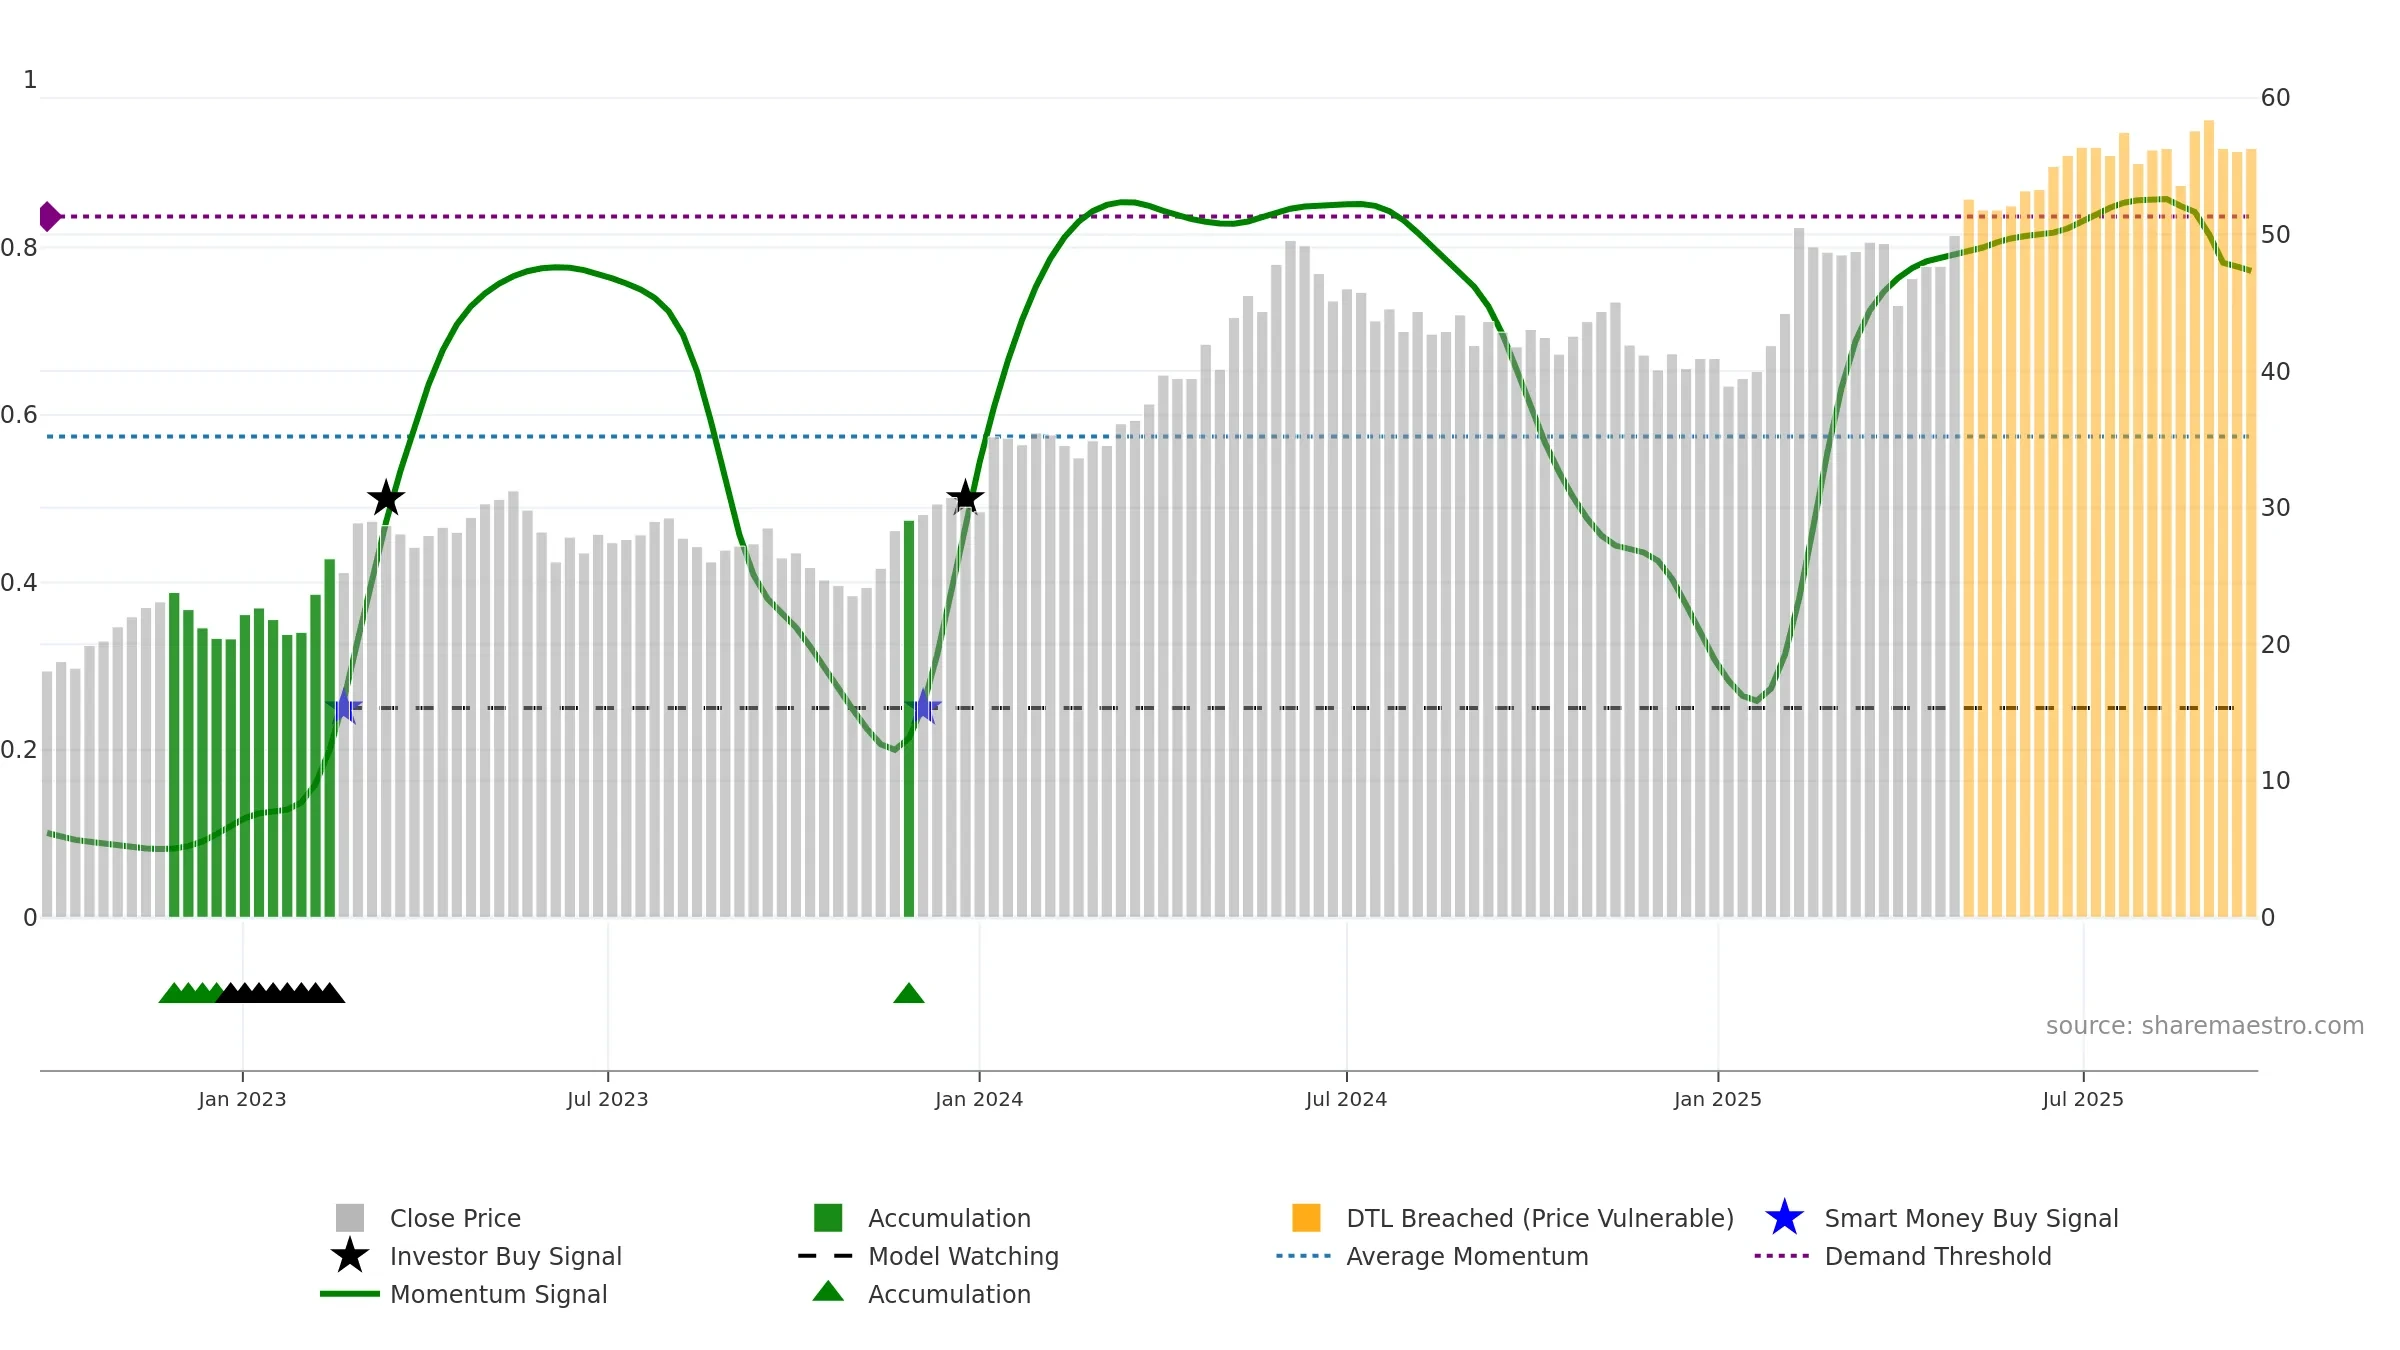Viewport: 2400px width, 1350px height.
Task: Click the Jan 2024 axis label
Action: coord(978,1100)
